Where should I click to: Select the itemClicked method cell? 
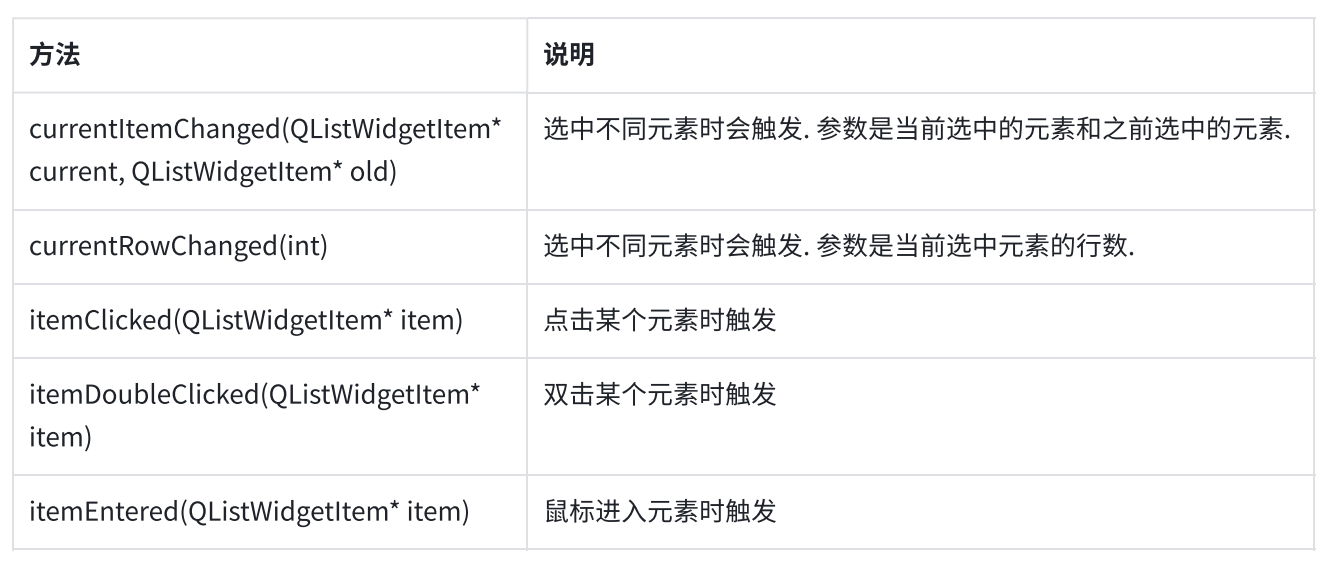(x=270, y=321)
